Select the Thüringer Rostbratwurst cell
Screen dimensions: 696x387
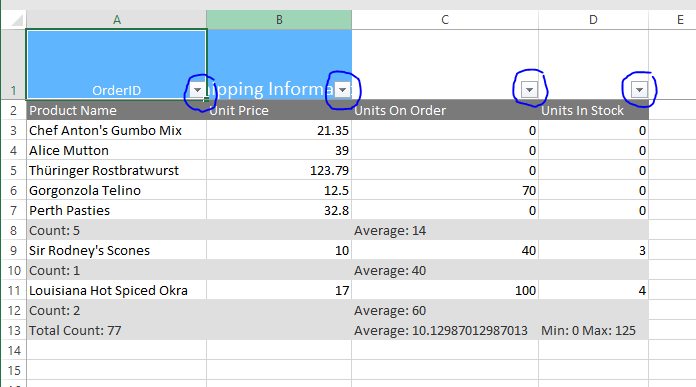pyautogui.click(x=116, y=170)
